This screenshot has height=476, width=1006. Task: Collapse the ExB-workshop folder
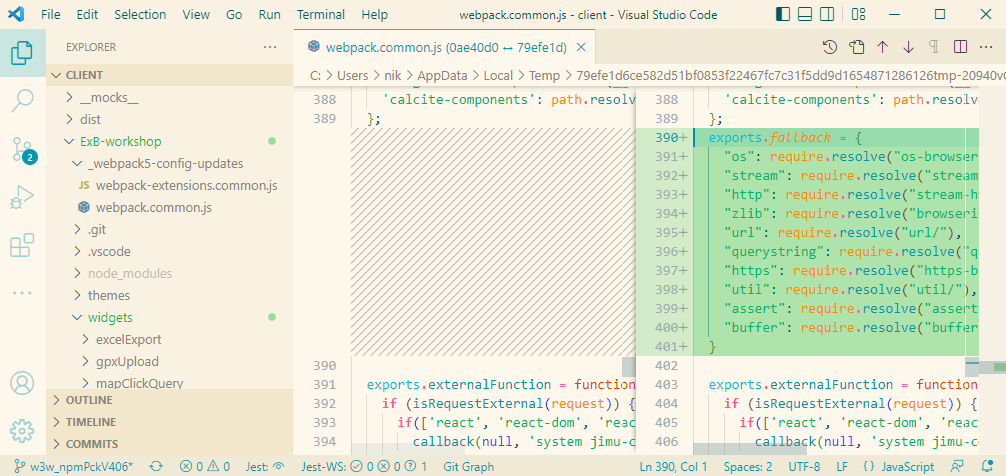pyautogui.click(x=170, y=141)
